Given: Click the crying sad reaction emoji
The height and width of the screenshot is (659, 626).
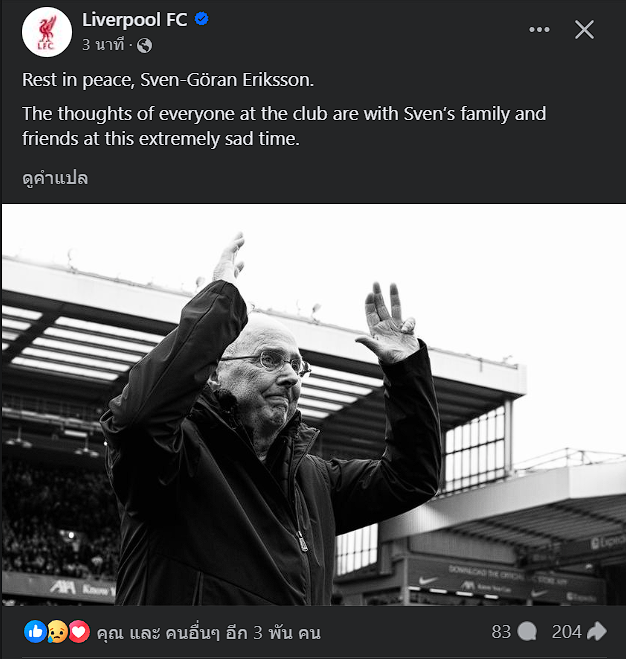Looking at the screenshot, I should click(57, 631).
